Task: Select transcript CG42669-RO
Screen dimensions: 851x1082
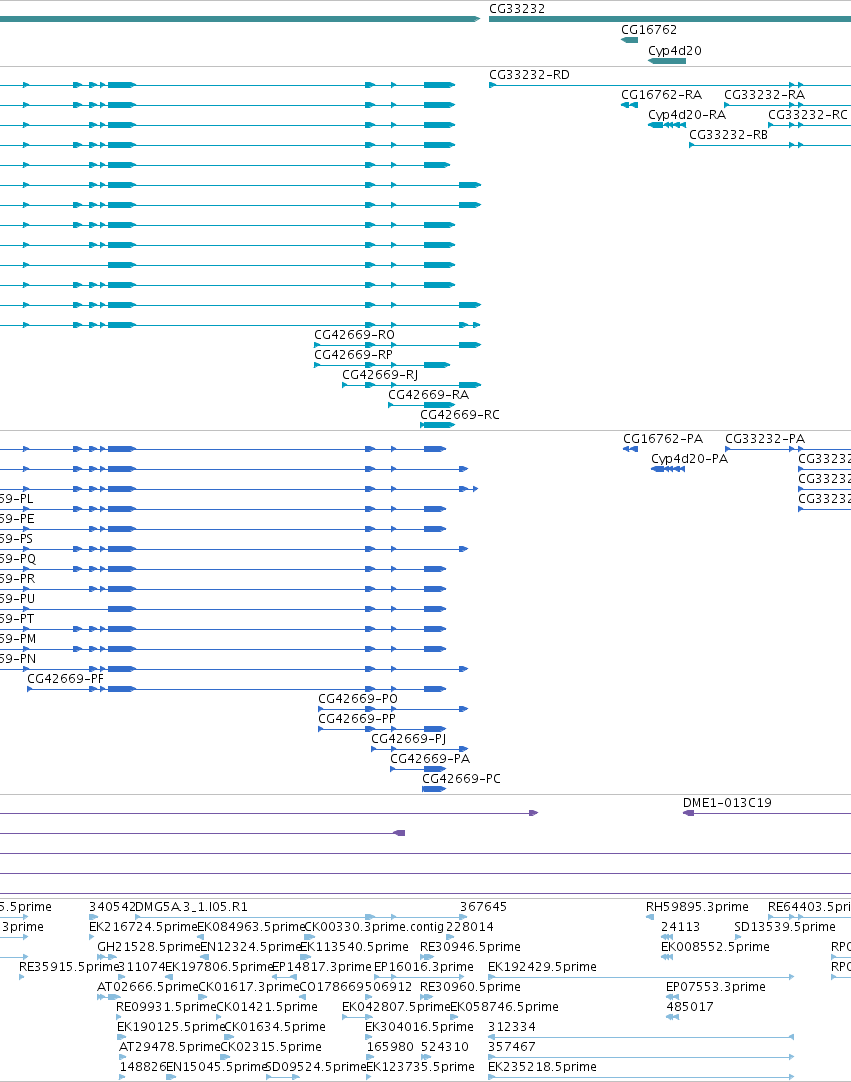Action: pyautogui.click(x=354, y=335)
